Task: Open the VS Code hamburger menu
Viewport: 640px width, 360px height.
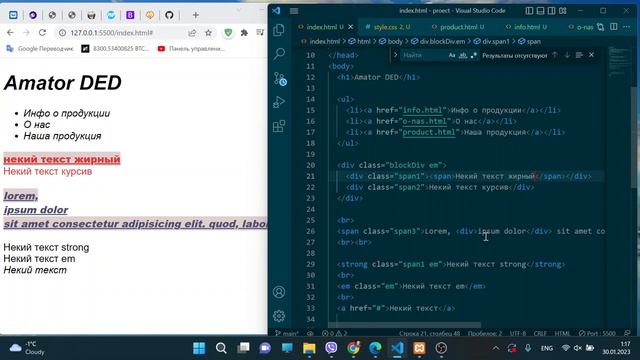Action: [294, 11]
